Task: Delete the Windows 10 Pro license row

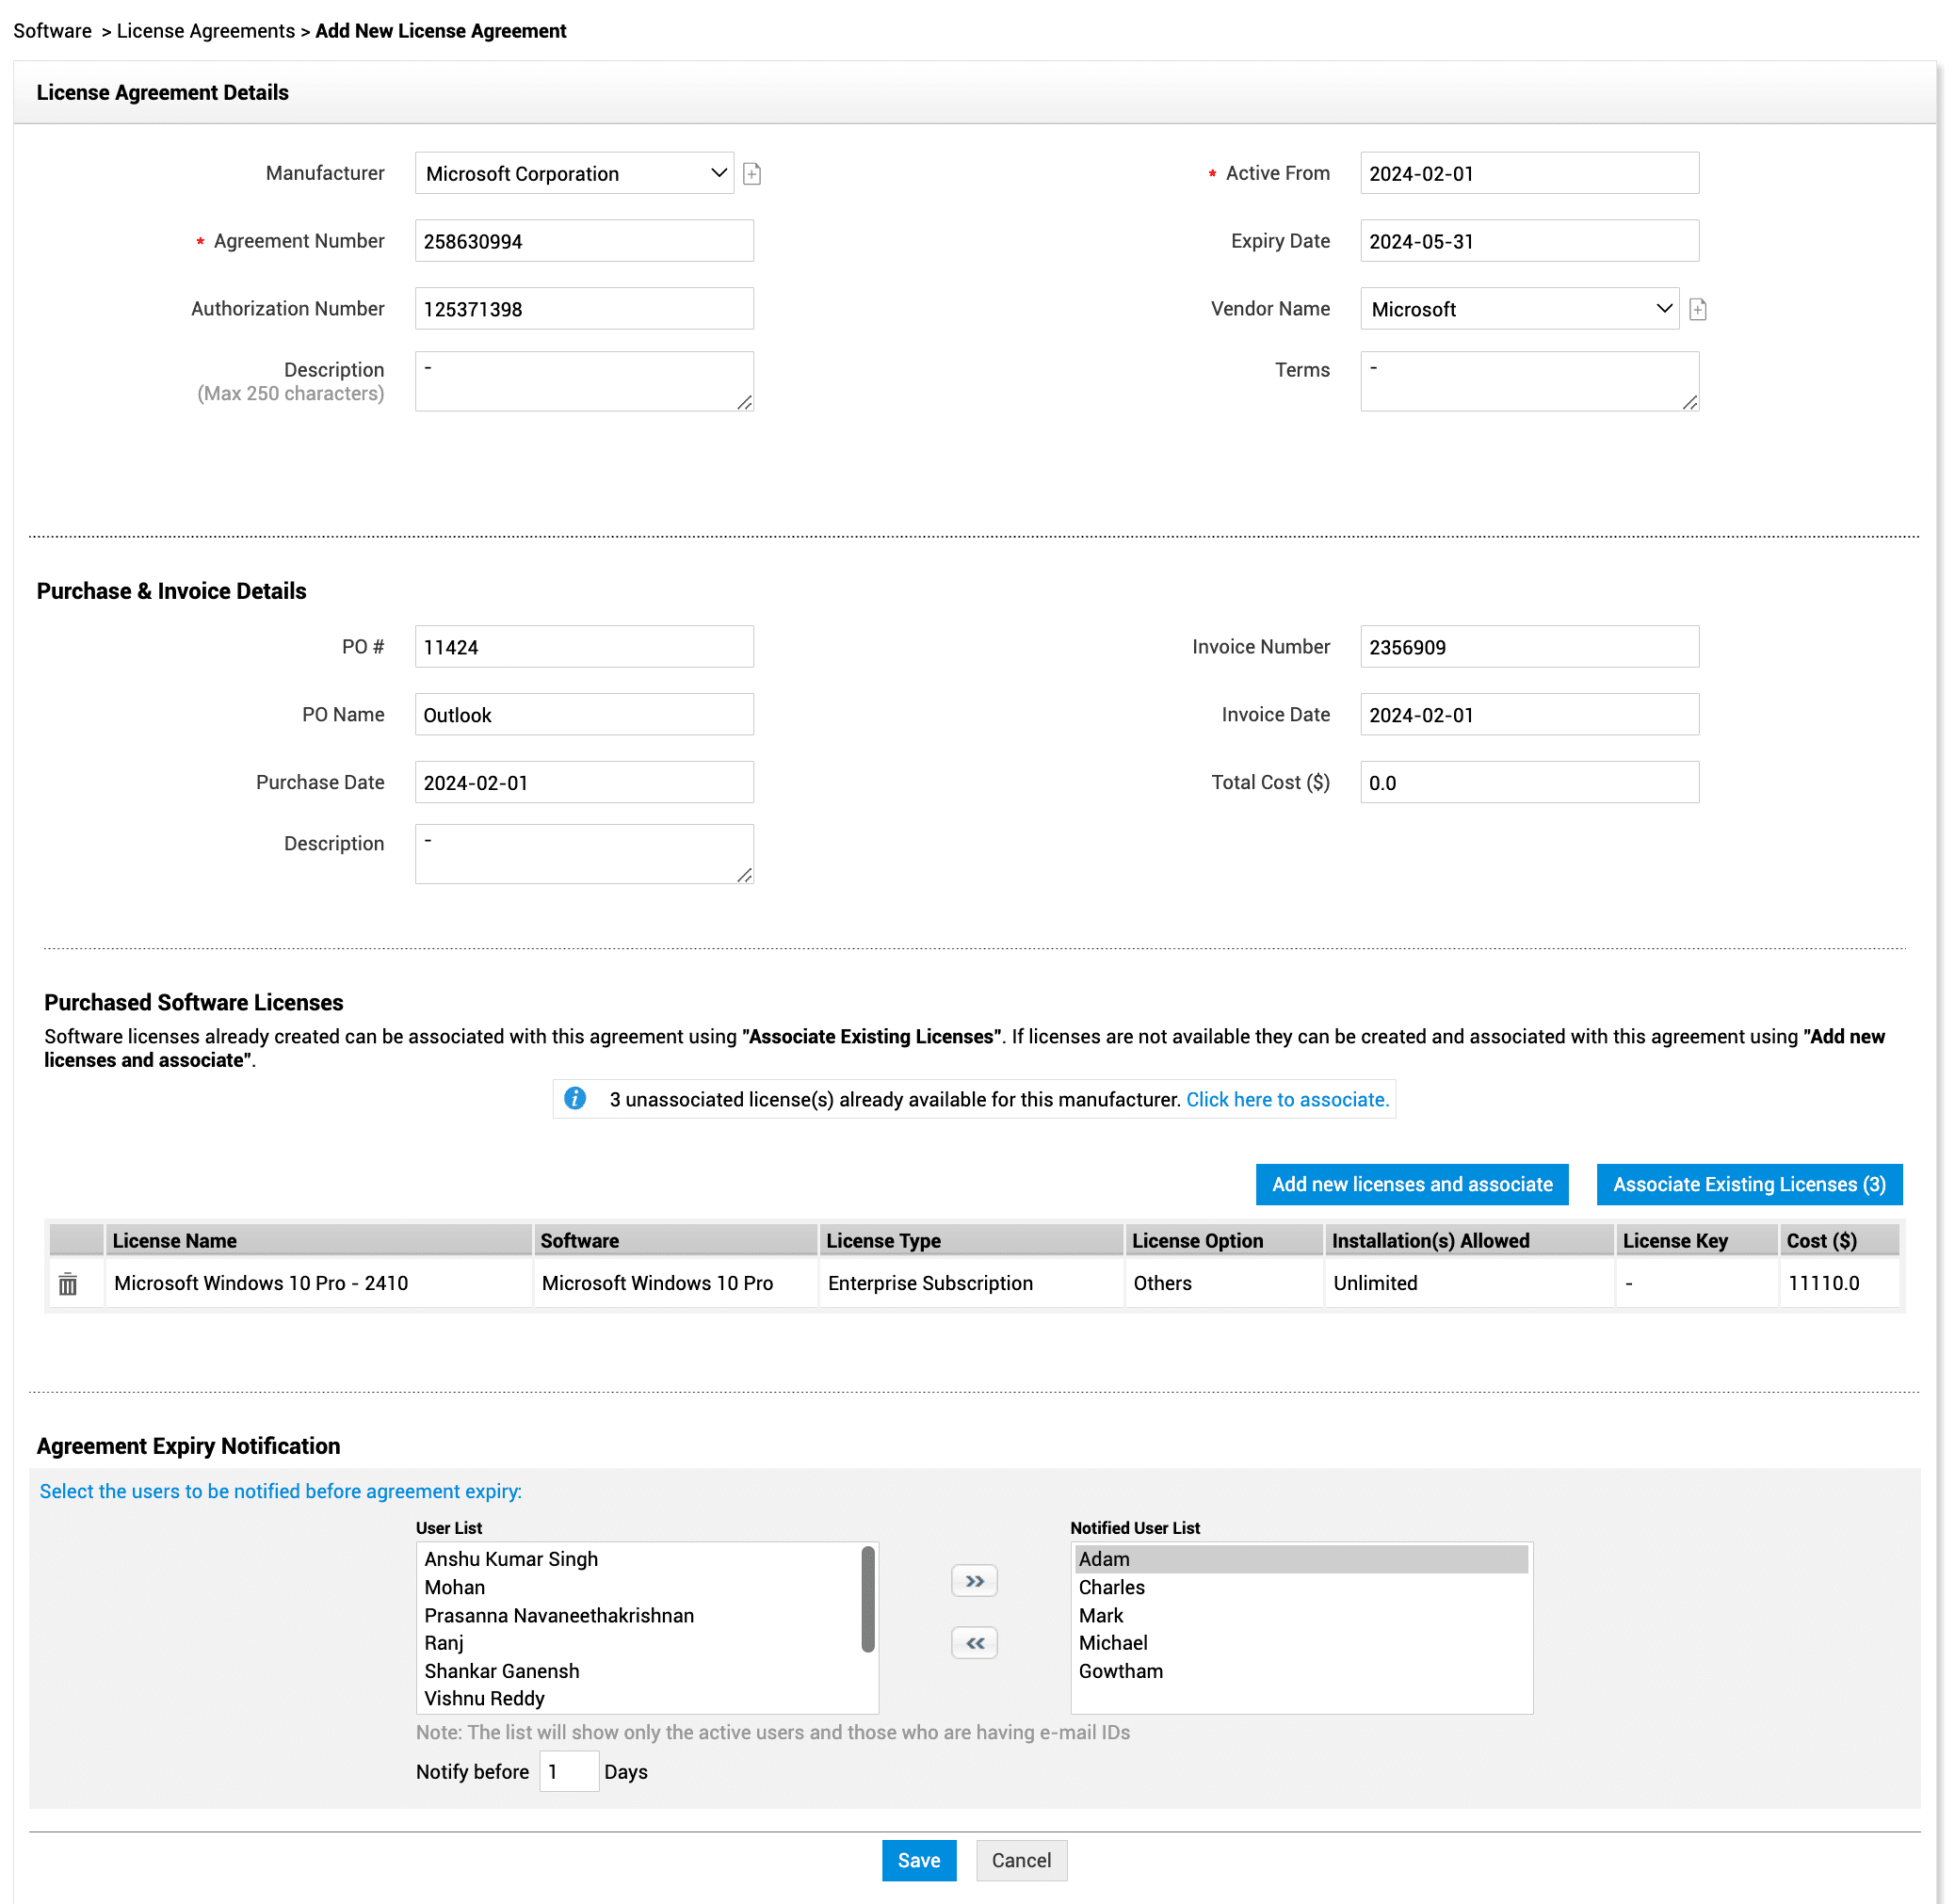Action: [68, 1284]
